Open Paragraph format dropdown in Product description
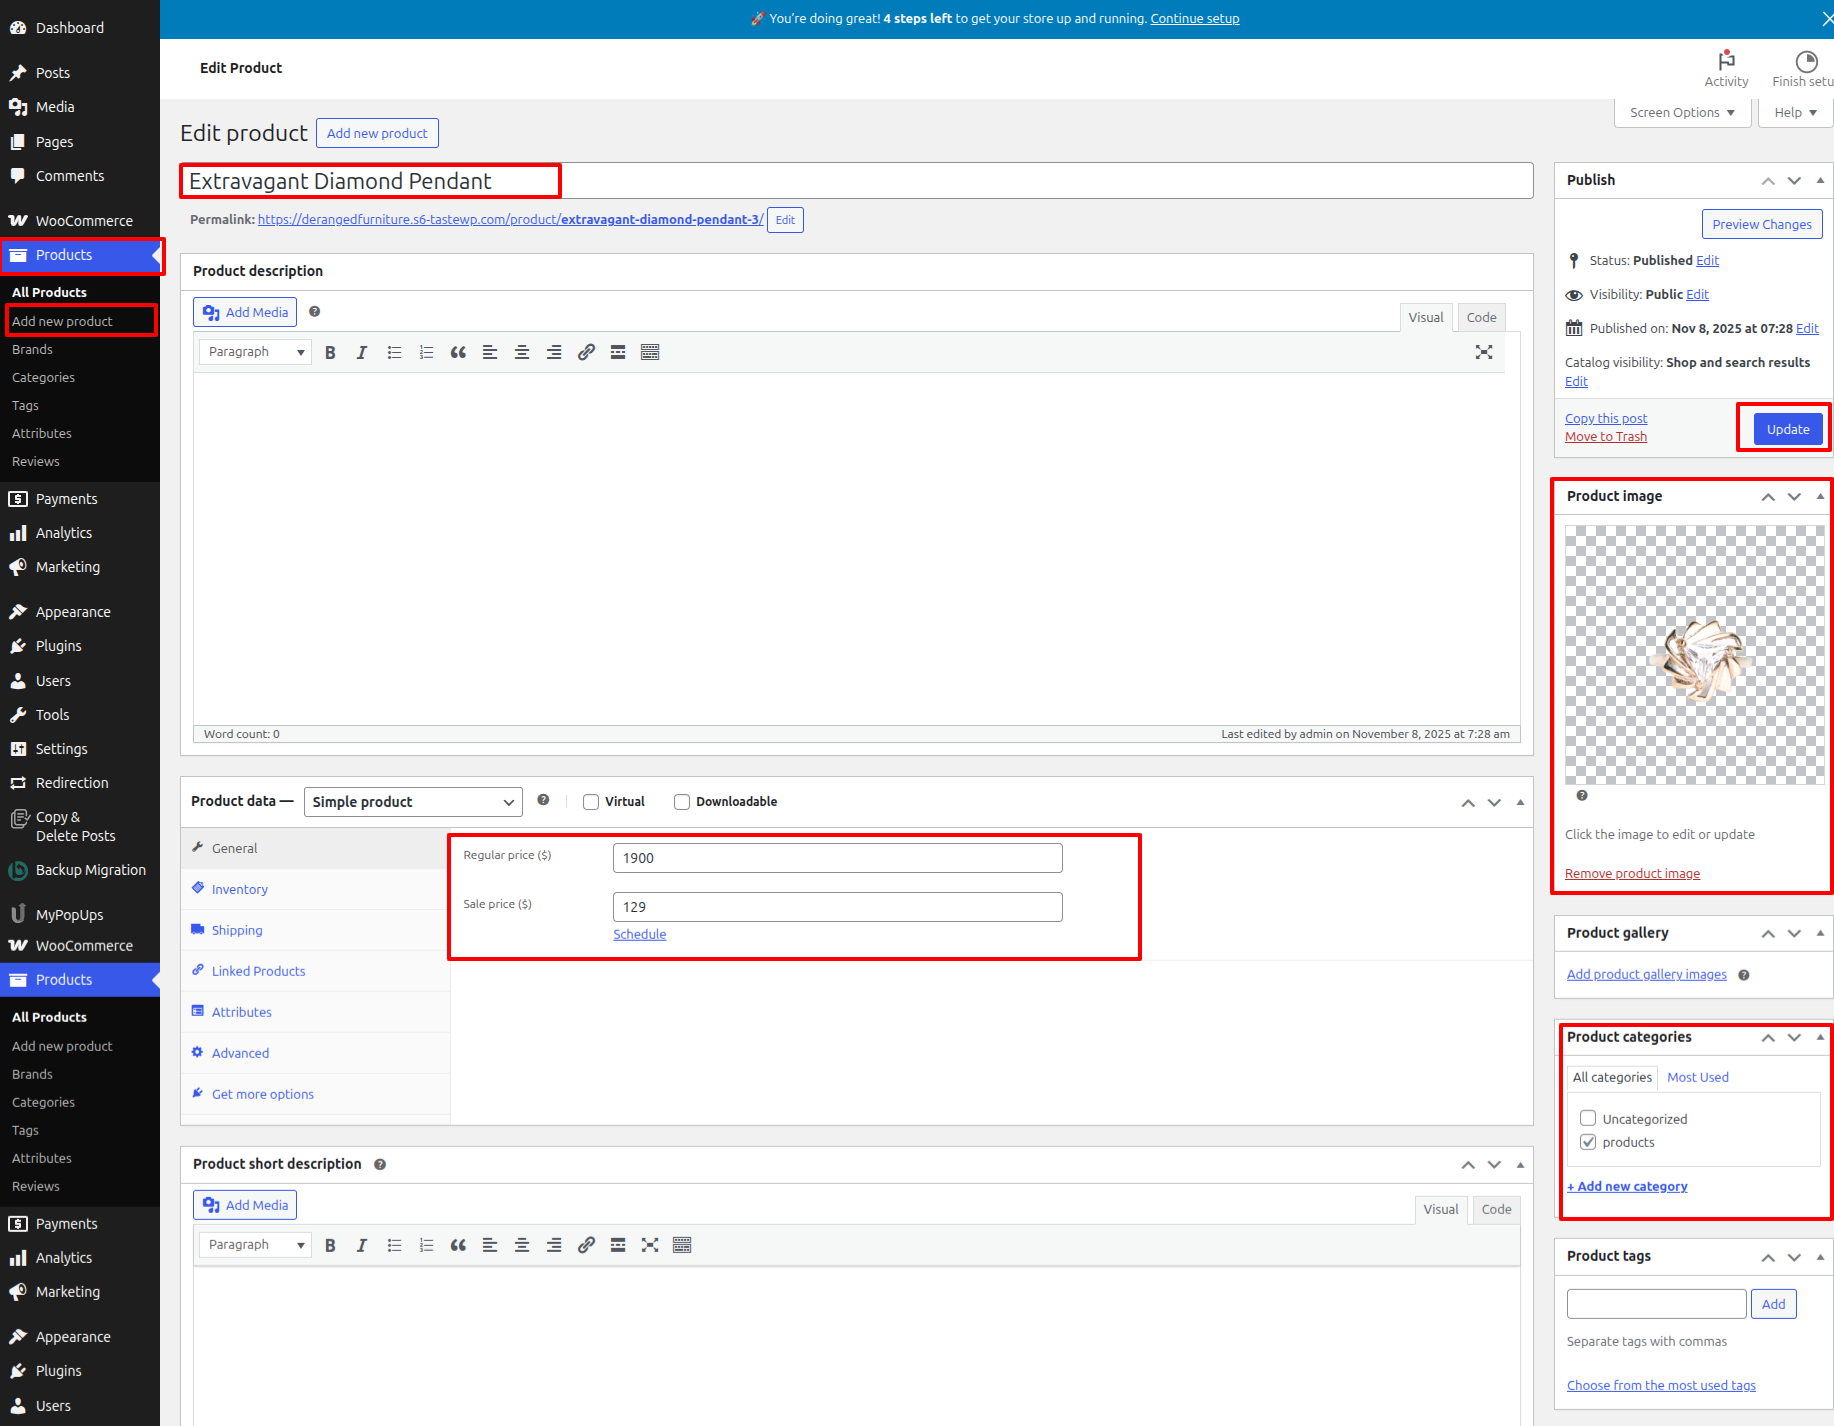 pos(255,352)
